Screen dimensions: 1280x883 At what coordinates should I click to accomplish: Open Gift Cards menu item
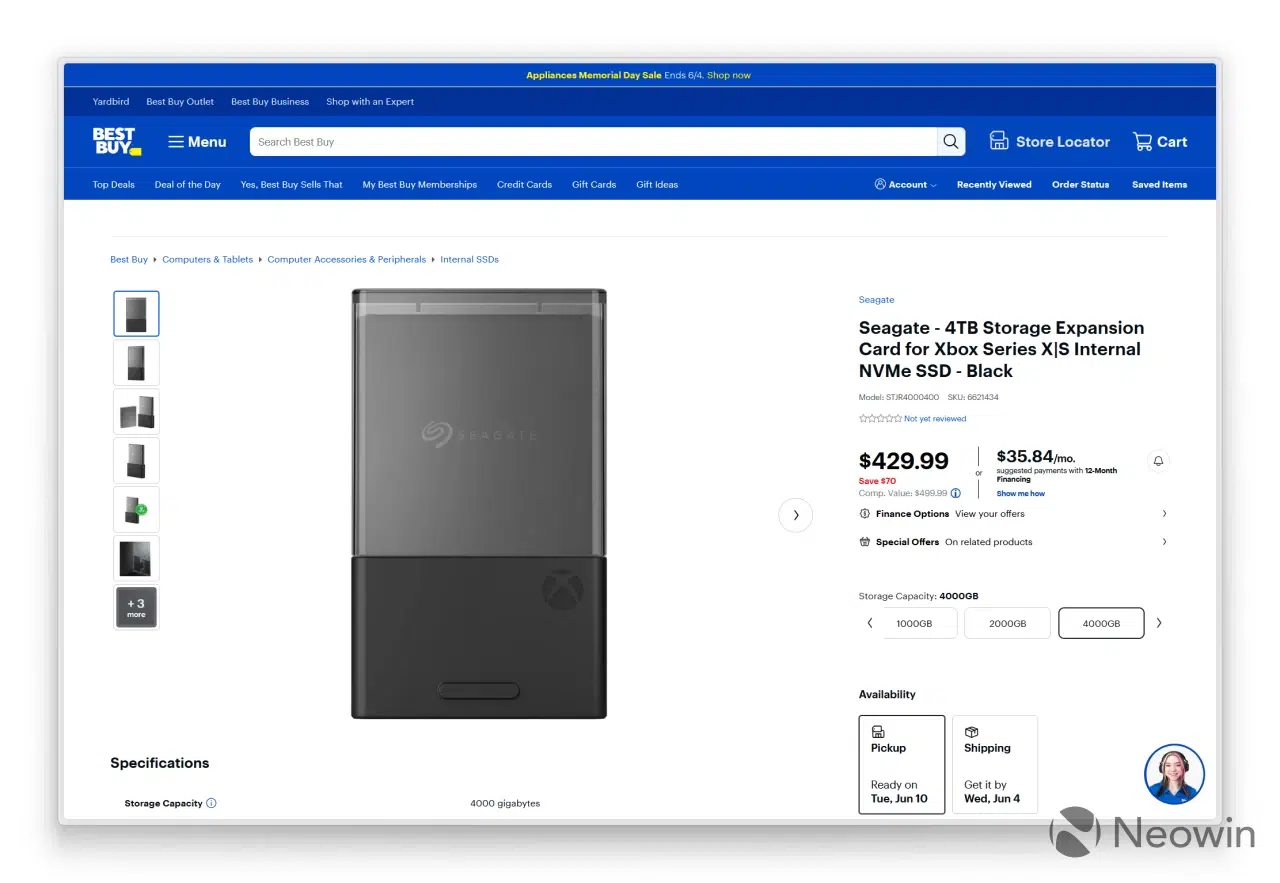click(594, 185)
